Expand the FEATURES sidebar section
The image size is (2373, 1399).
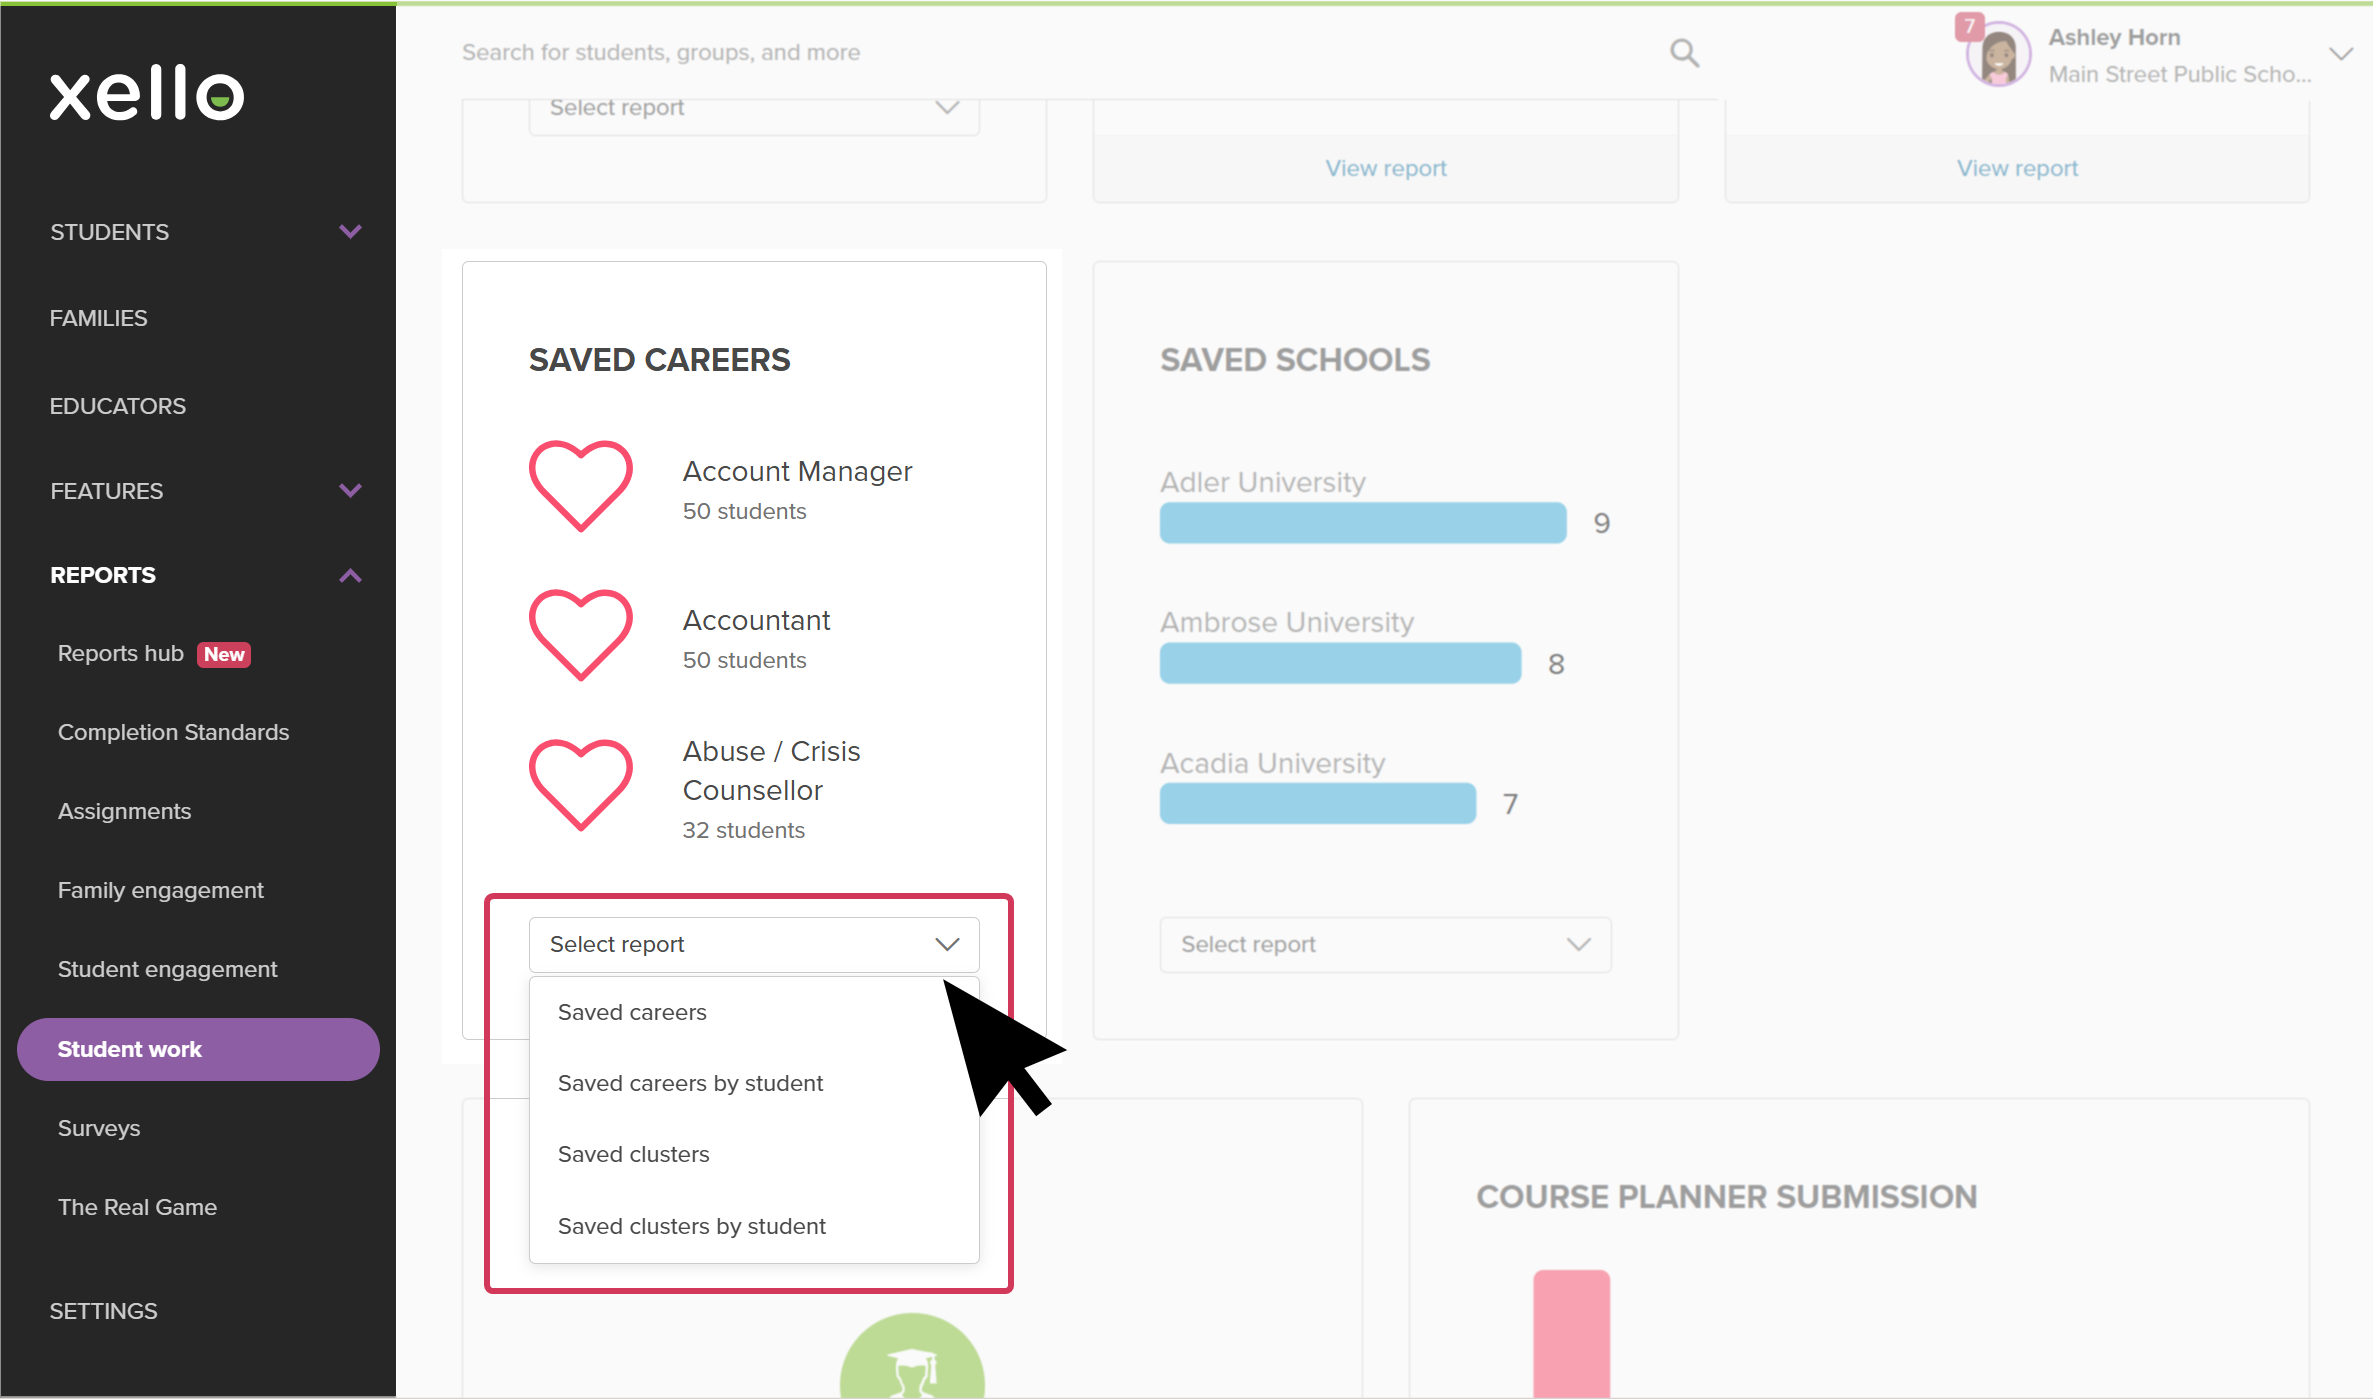click(350, 491)
